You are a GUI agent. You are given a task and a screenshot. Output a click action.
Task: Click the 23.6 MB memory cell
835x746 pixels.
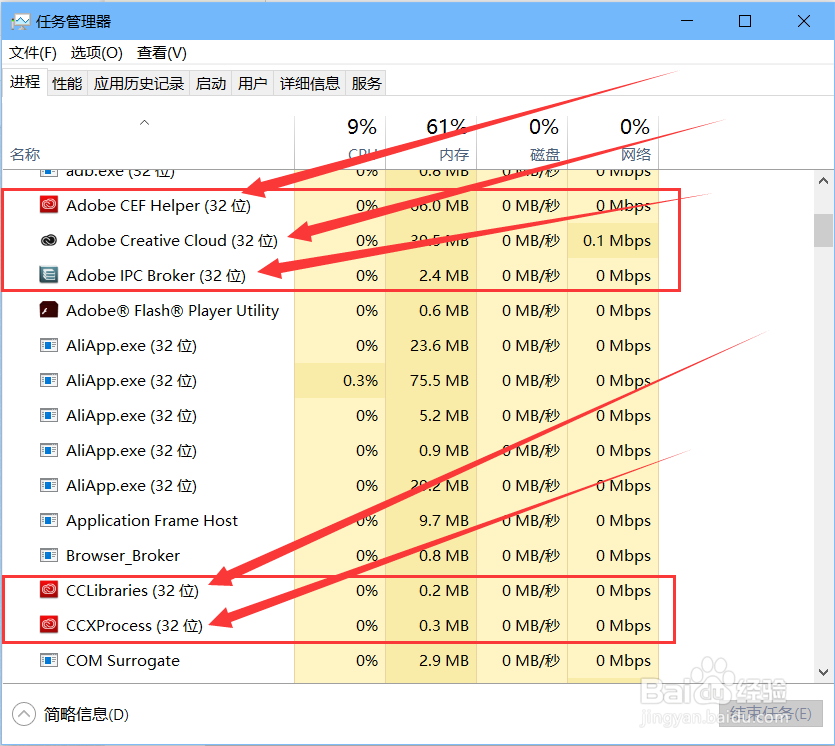[x=431, y=346]
